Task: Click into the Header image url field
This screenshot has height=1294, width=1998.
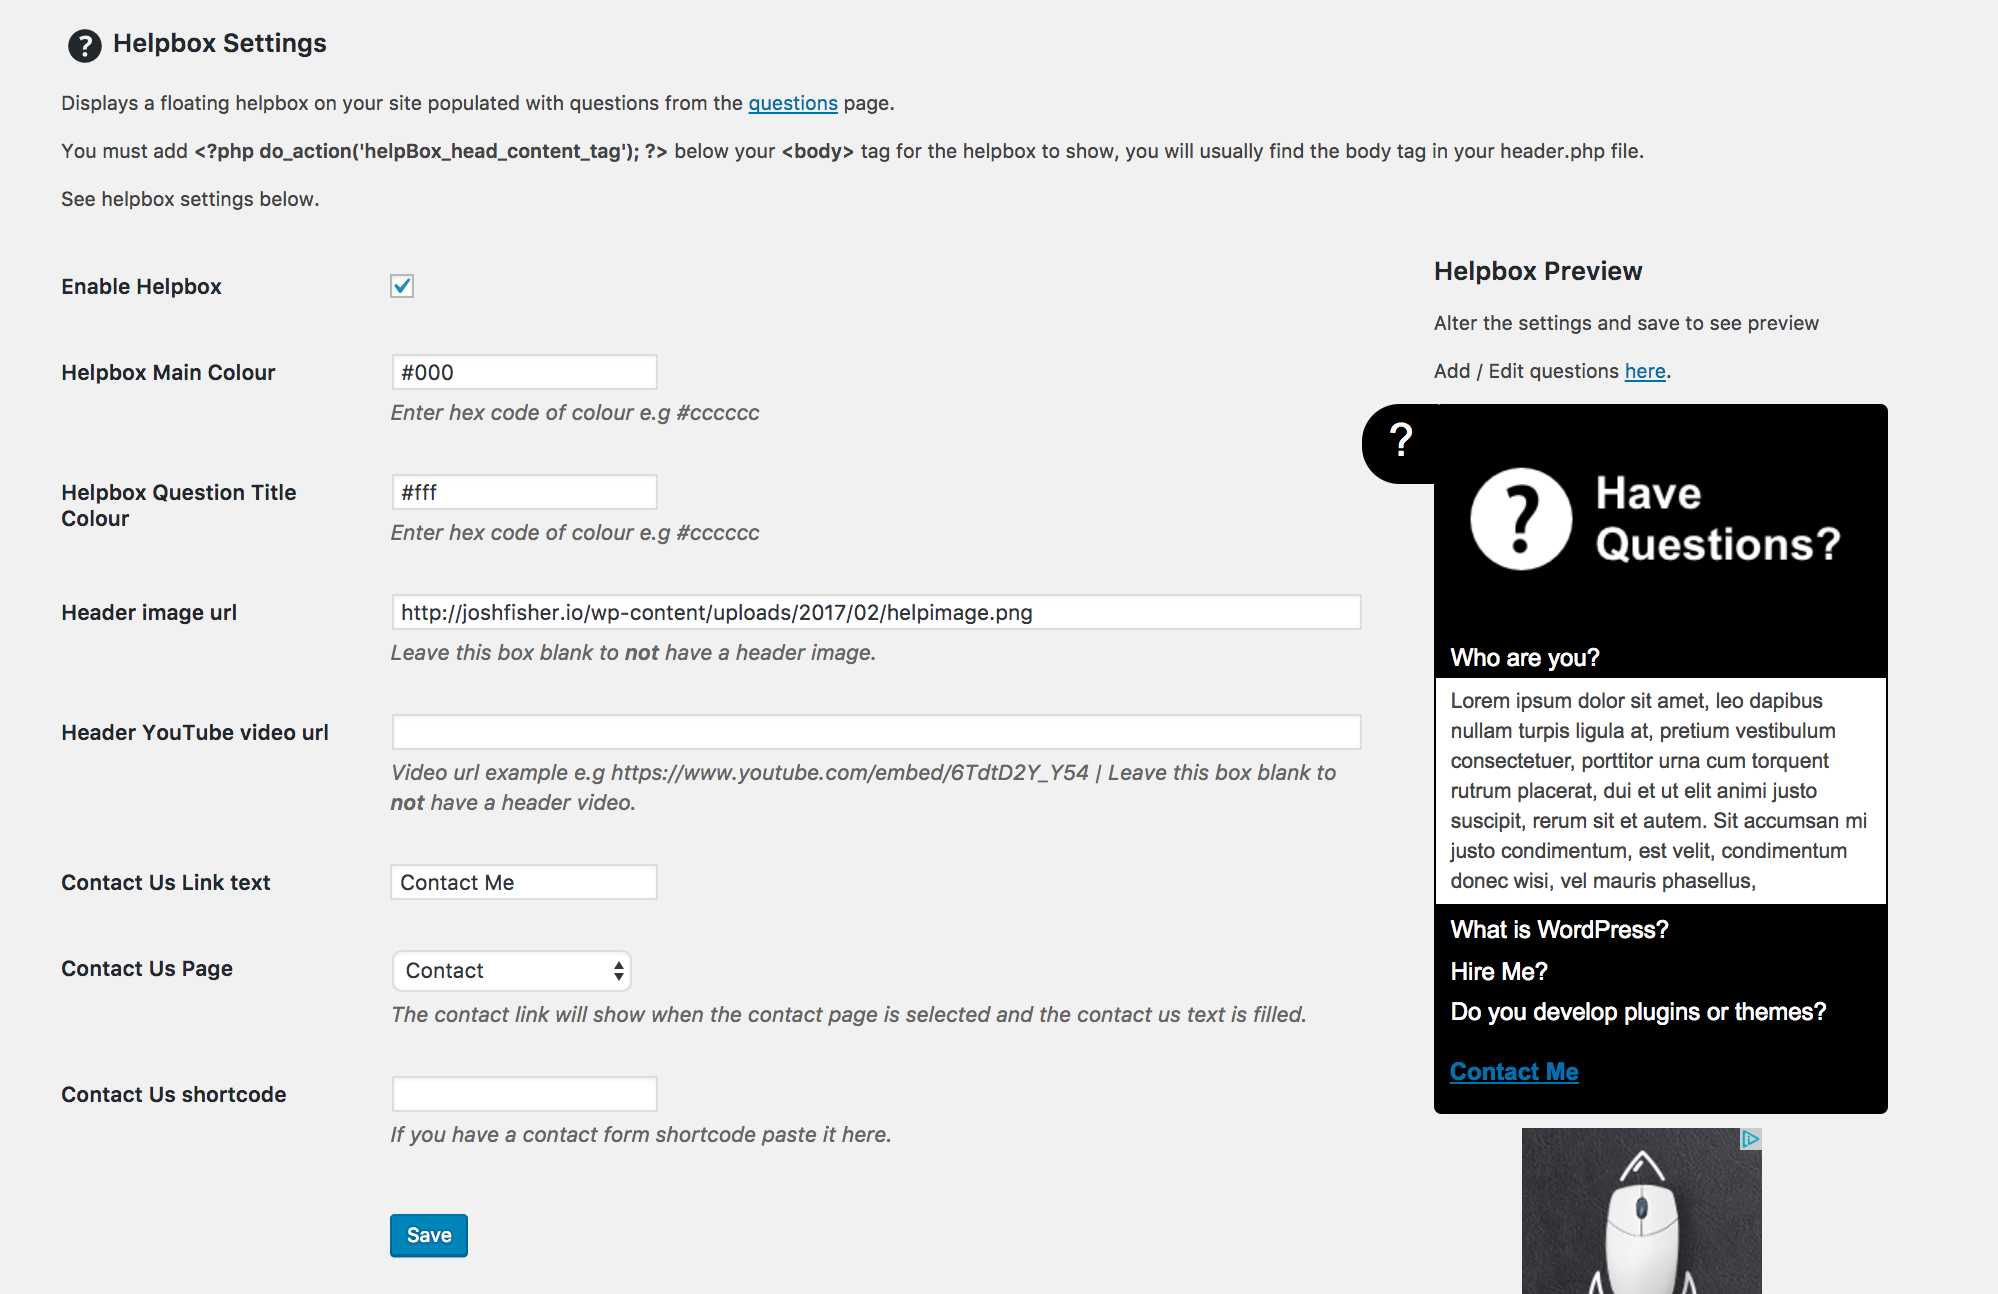Action: (x=876, y=612)
